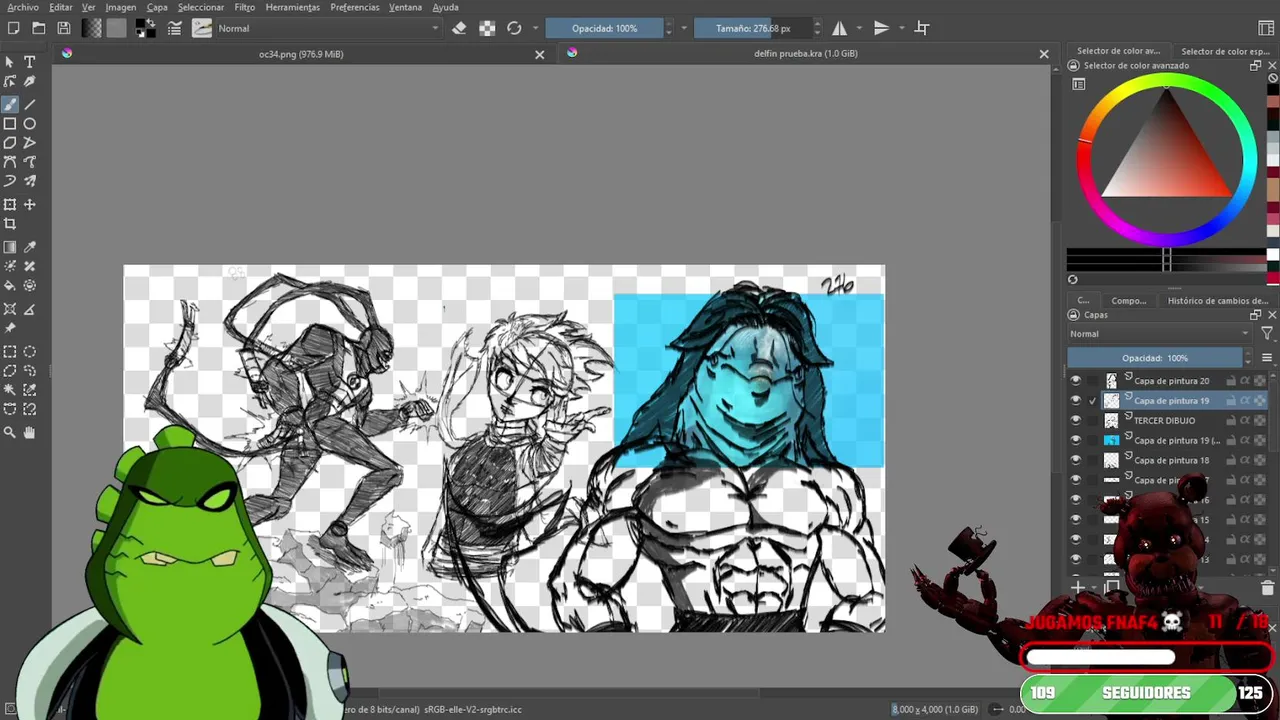This screenshot has width=1280, height=720.
Task: Save the document using floppy icon
Action: (63, 28)
